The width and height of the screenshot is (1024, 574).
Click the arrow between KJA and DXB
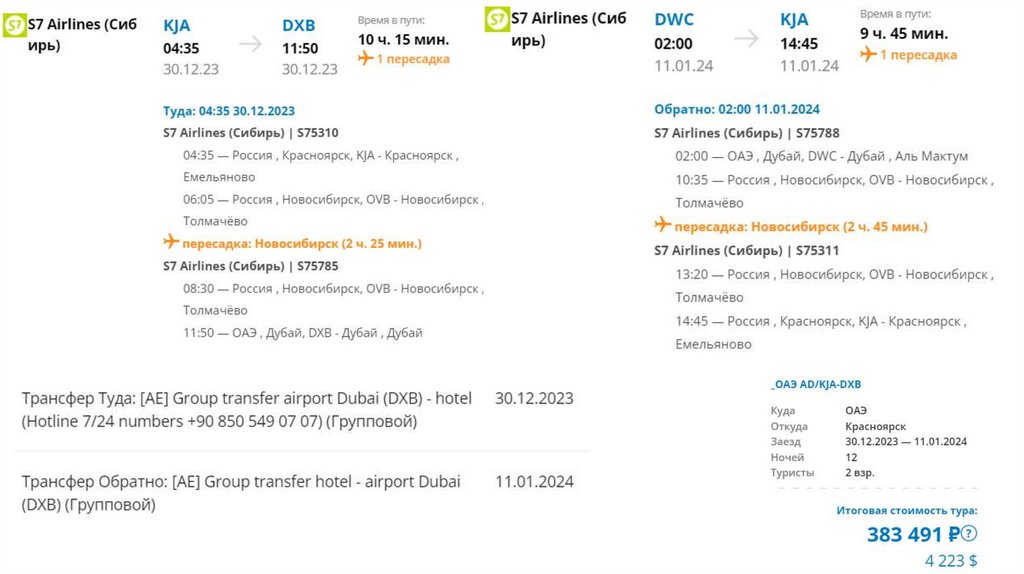(x=250, y=44)
